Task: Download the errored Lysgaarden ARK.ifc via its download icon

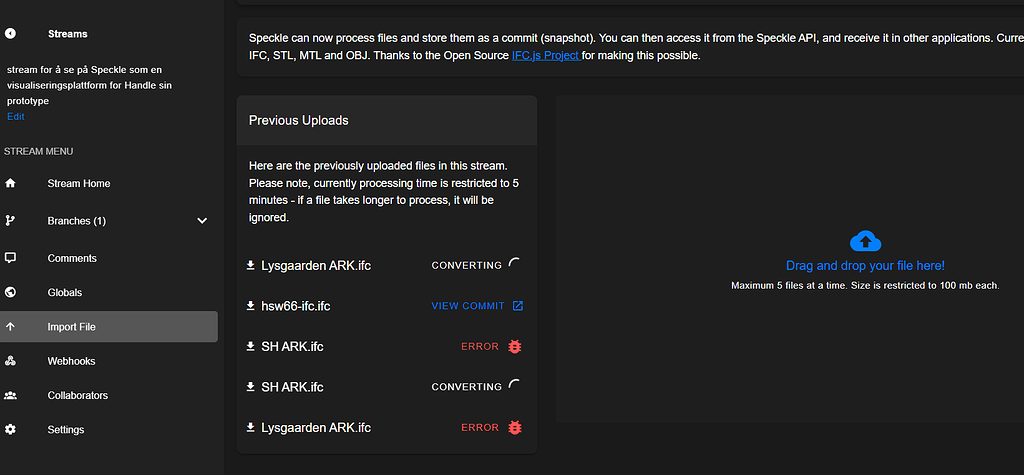Action: (x=250, y=427)
